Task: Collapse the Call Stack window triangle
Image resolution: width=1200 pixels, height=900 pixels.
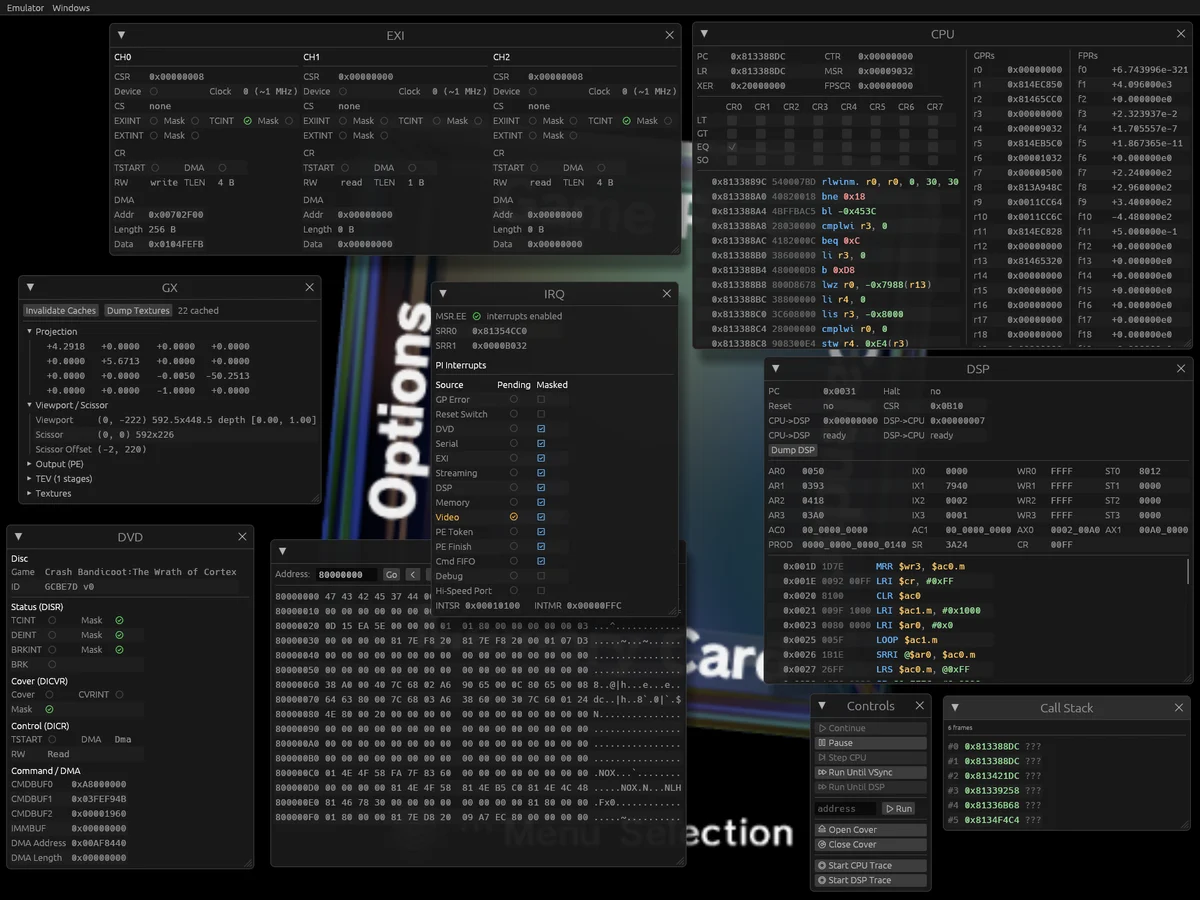Action: coord(955,707)
